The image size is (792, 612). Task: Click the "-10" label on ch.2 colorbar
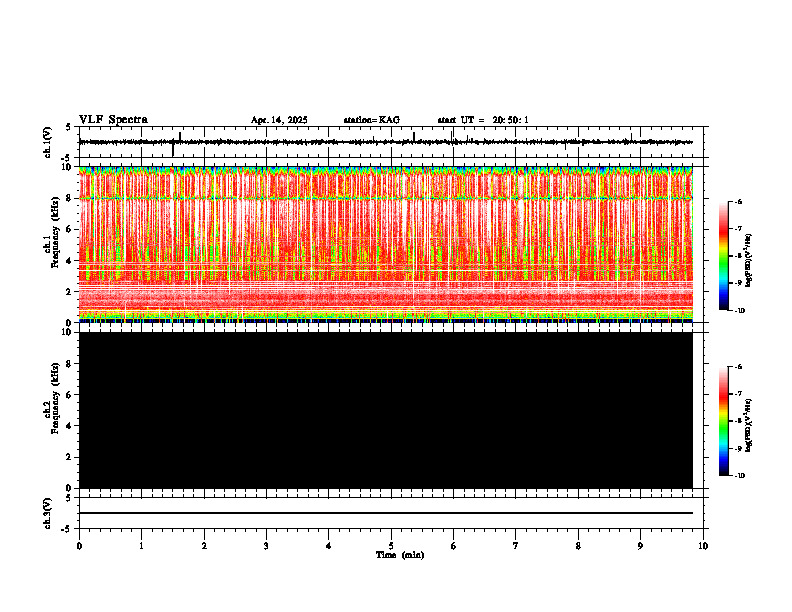pos(739,476)
